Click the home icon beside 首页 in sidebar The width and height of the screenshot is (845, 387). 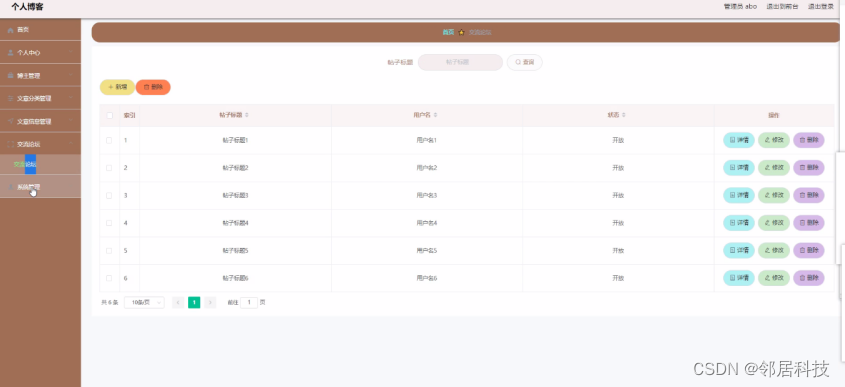pyautogui.click(x=10, y=30)
